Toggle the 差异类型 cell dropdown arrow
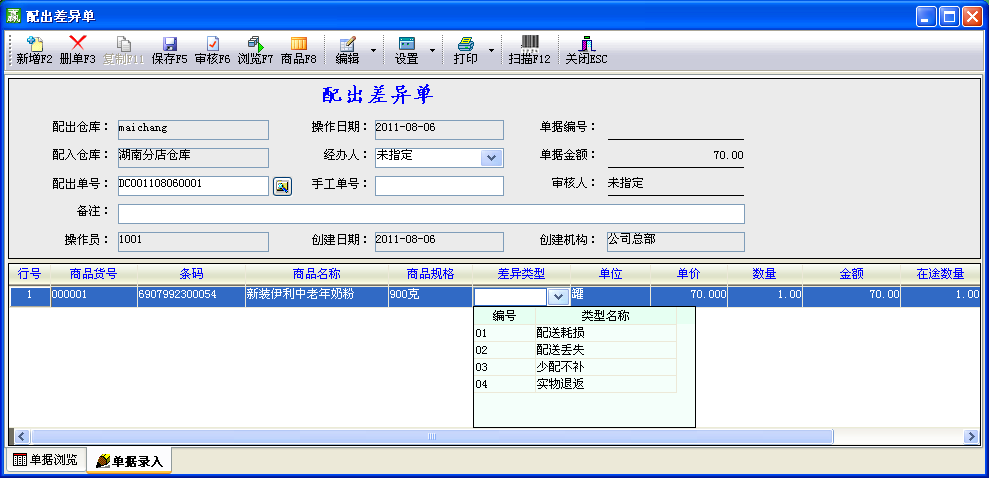 click(x=558, y=296)
